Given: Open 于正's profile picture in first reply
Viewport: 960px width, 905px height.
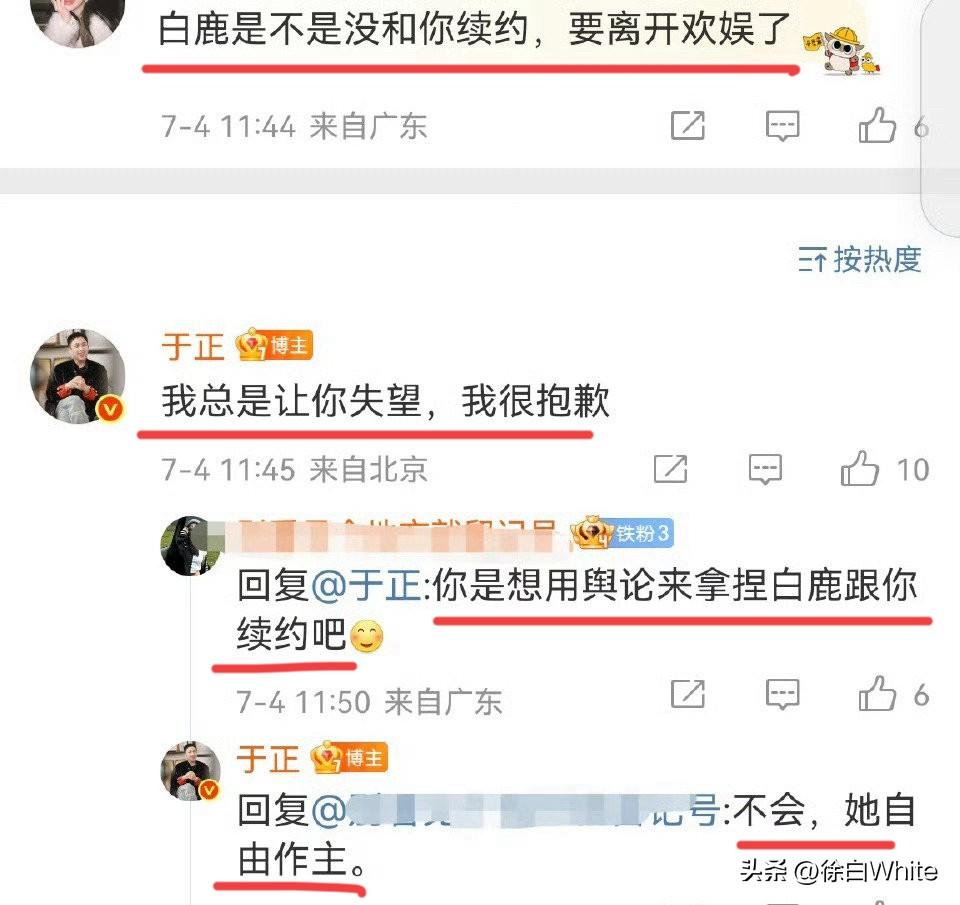Looking at the screenshot, I should pos(78,377).
